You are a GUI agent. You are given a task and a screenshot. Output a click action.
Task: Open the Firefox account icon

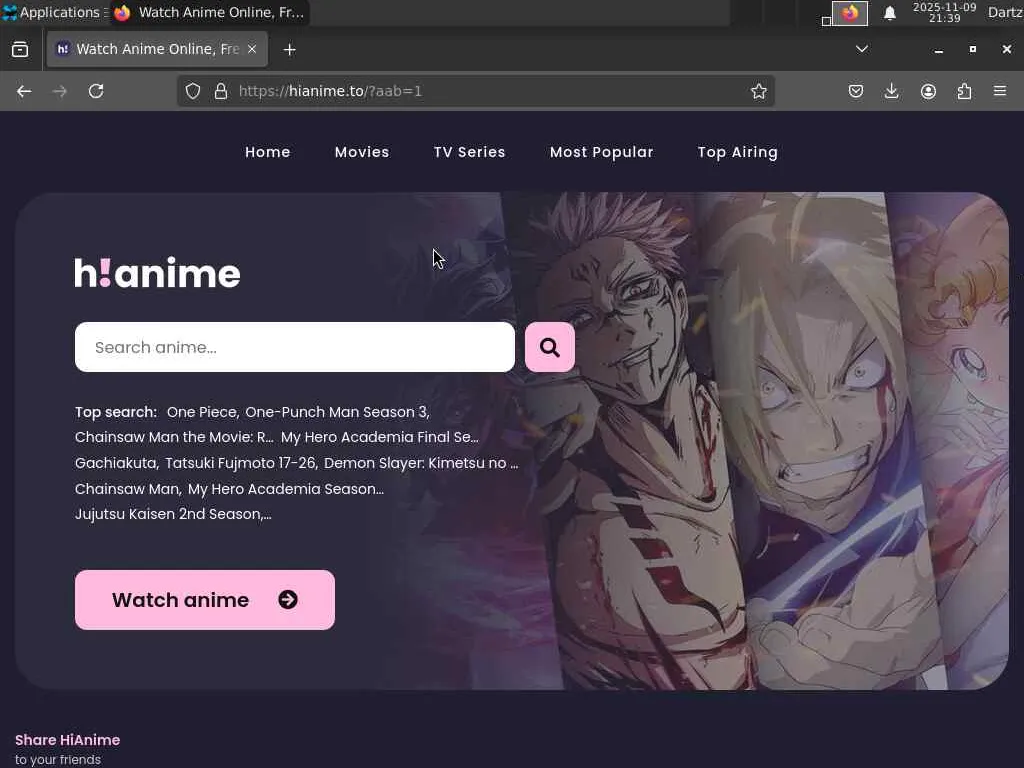coord(928,91)
